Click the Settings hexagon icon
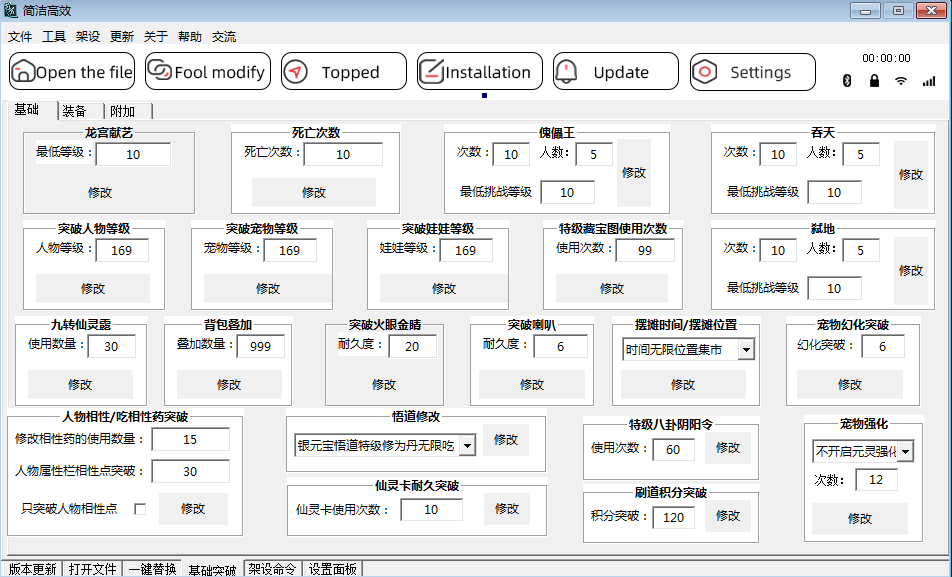 [703, 72]
